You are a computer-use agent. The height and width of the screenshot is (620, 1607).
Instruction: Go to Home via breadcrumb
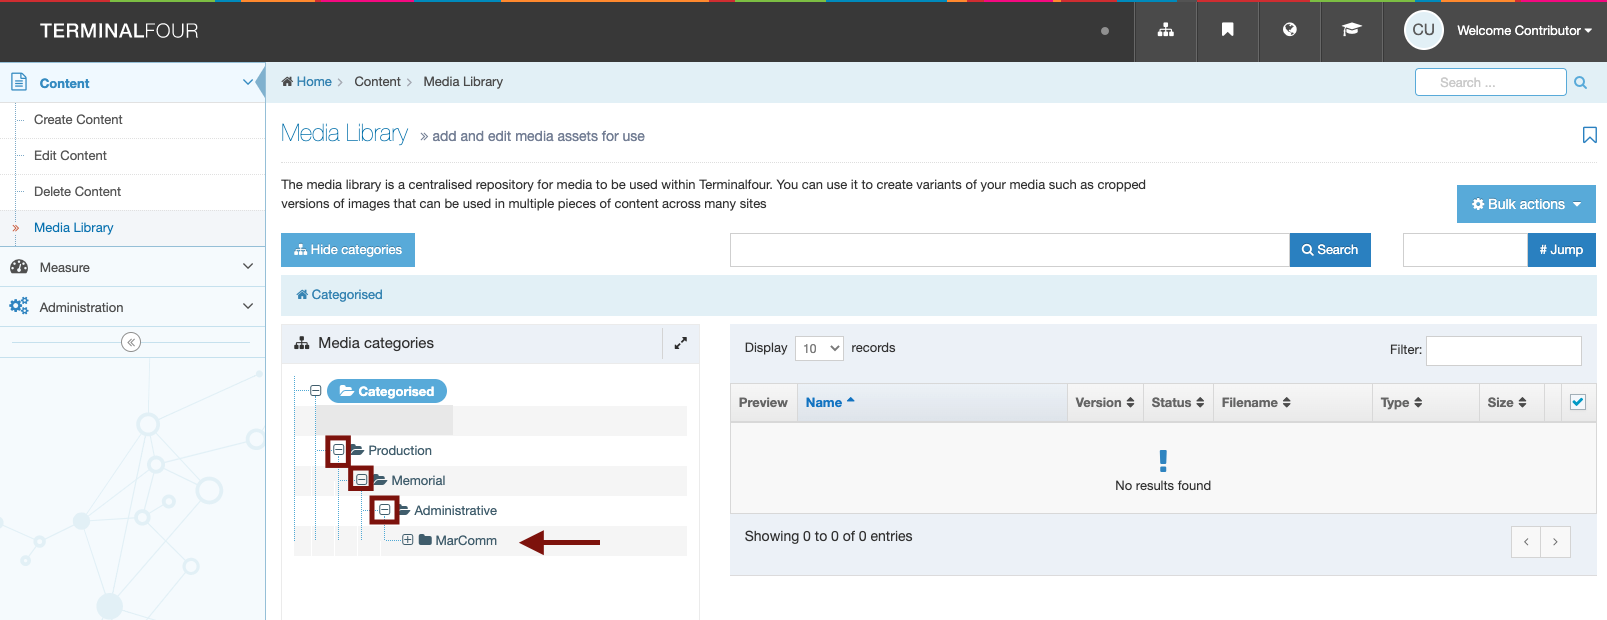pos(307,82)
